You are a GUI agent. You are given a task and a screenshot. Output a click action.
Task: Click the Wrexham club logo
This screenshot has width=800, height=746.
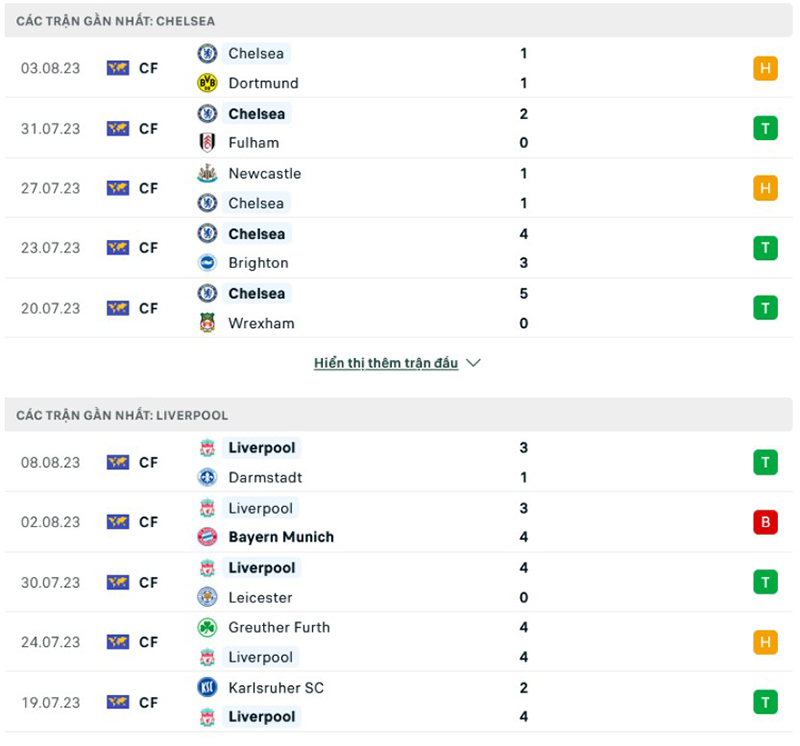tap(209, 323)
